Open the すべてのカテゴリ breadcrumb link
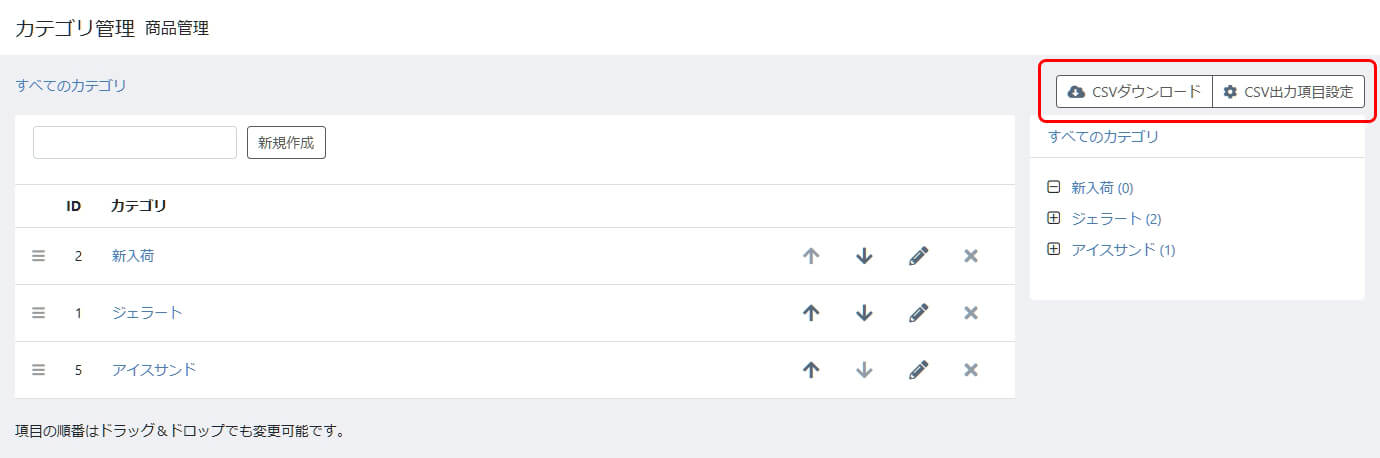Image resolution: width=1380 pixels, height=458 pixels. point(71,86)
